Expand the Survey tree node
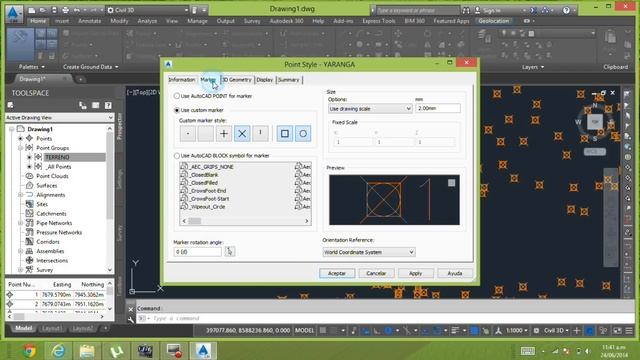 tap(20, 270)
